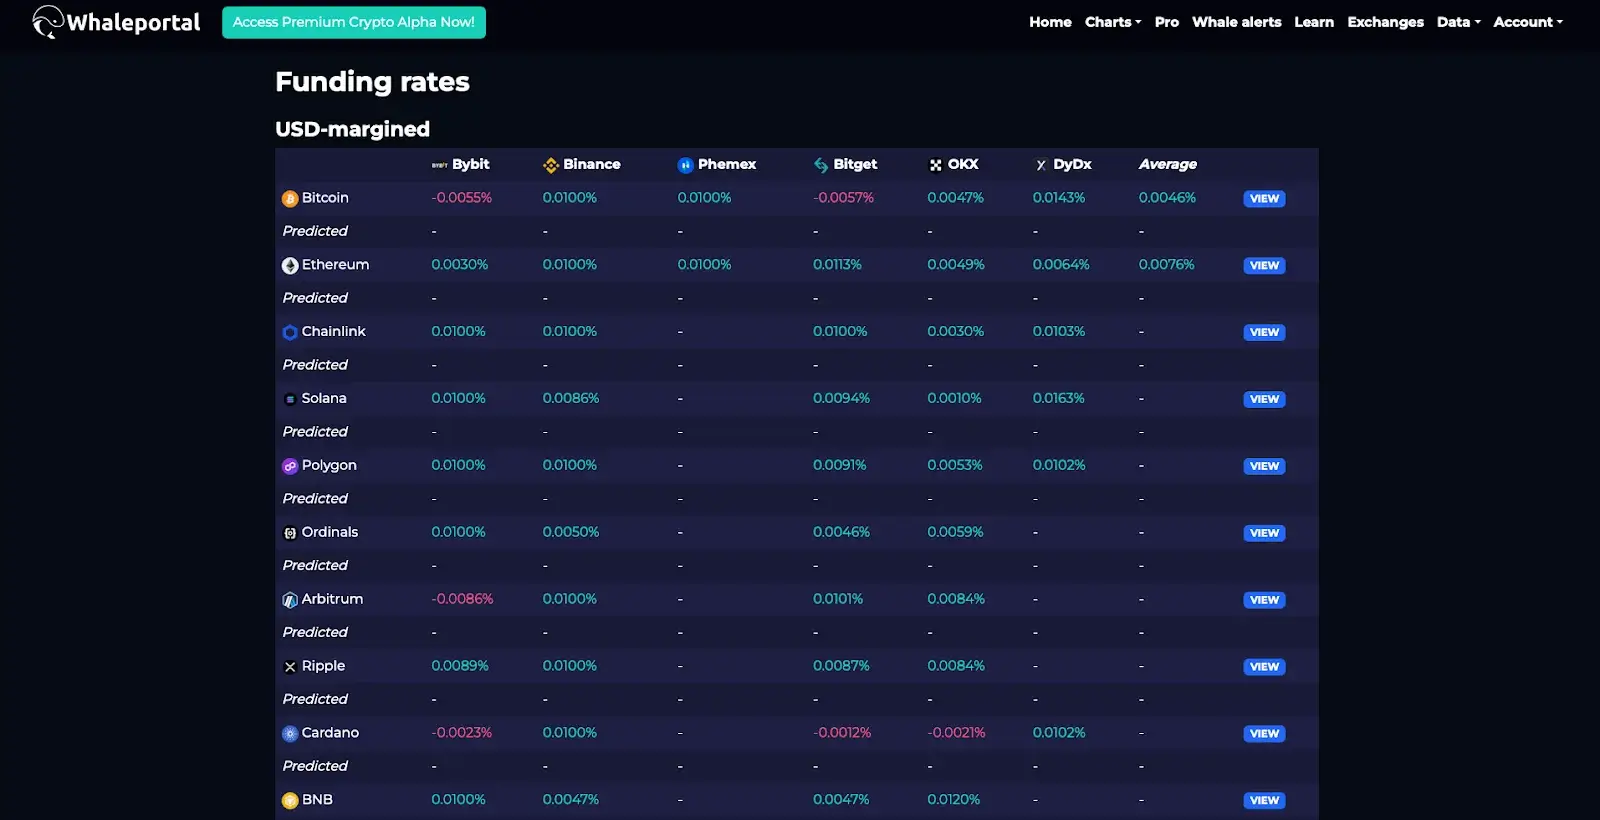Expand the Data dropdown menu
This screenshot has height=820, width=1600.
1459,22
